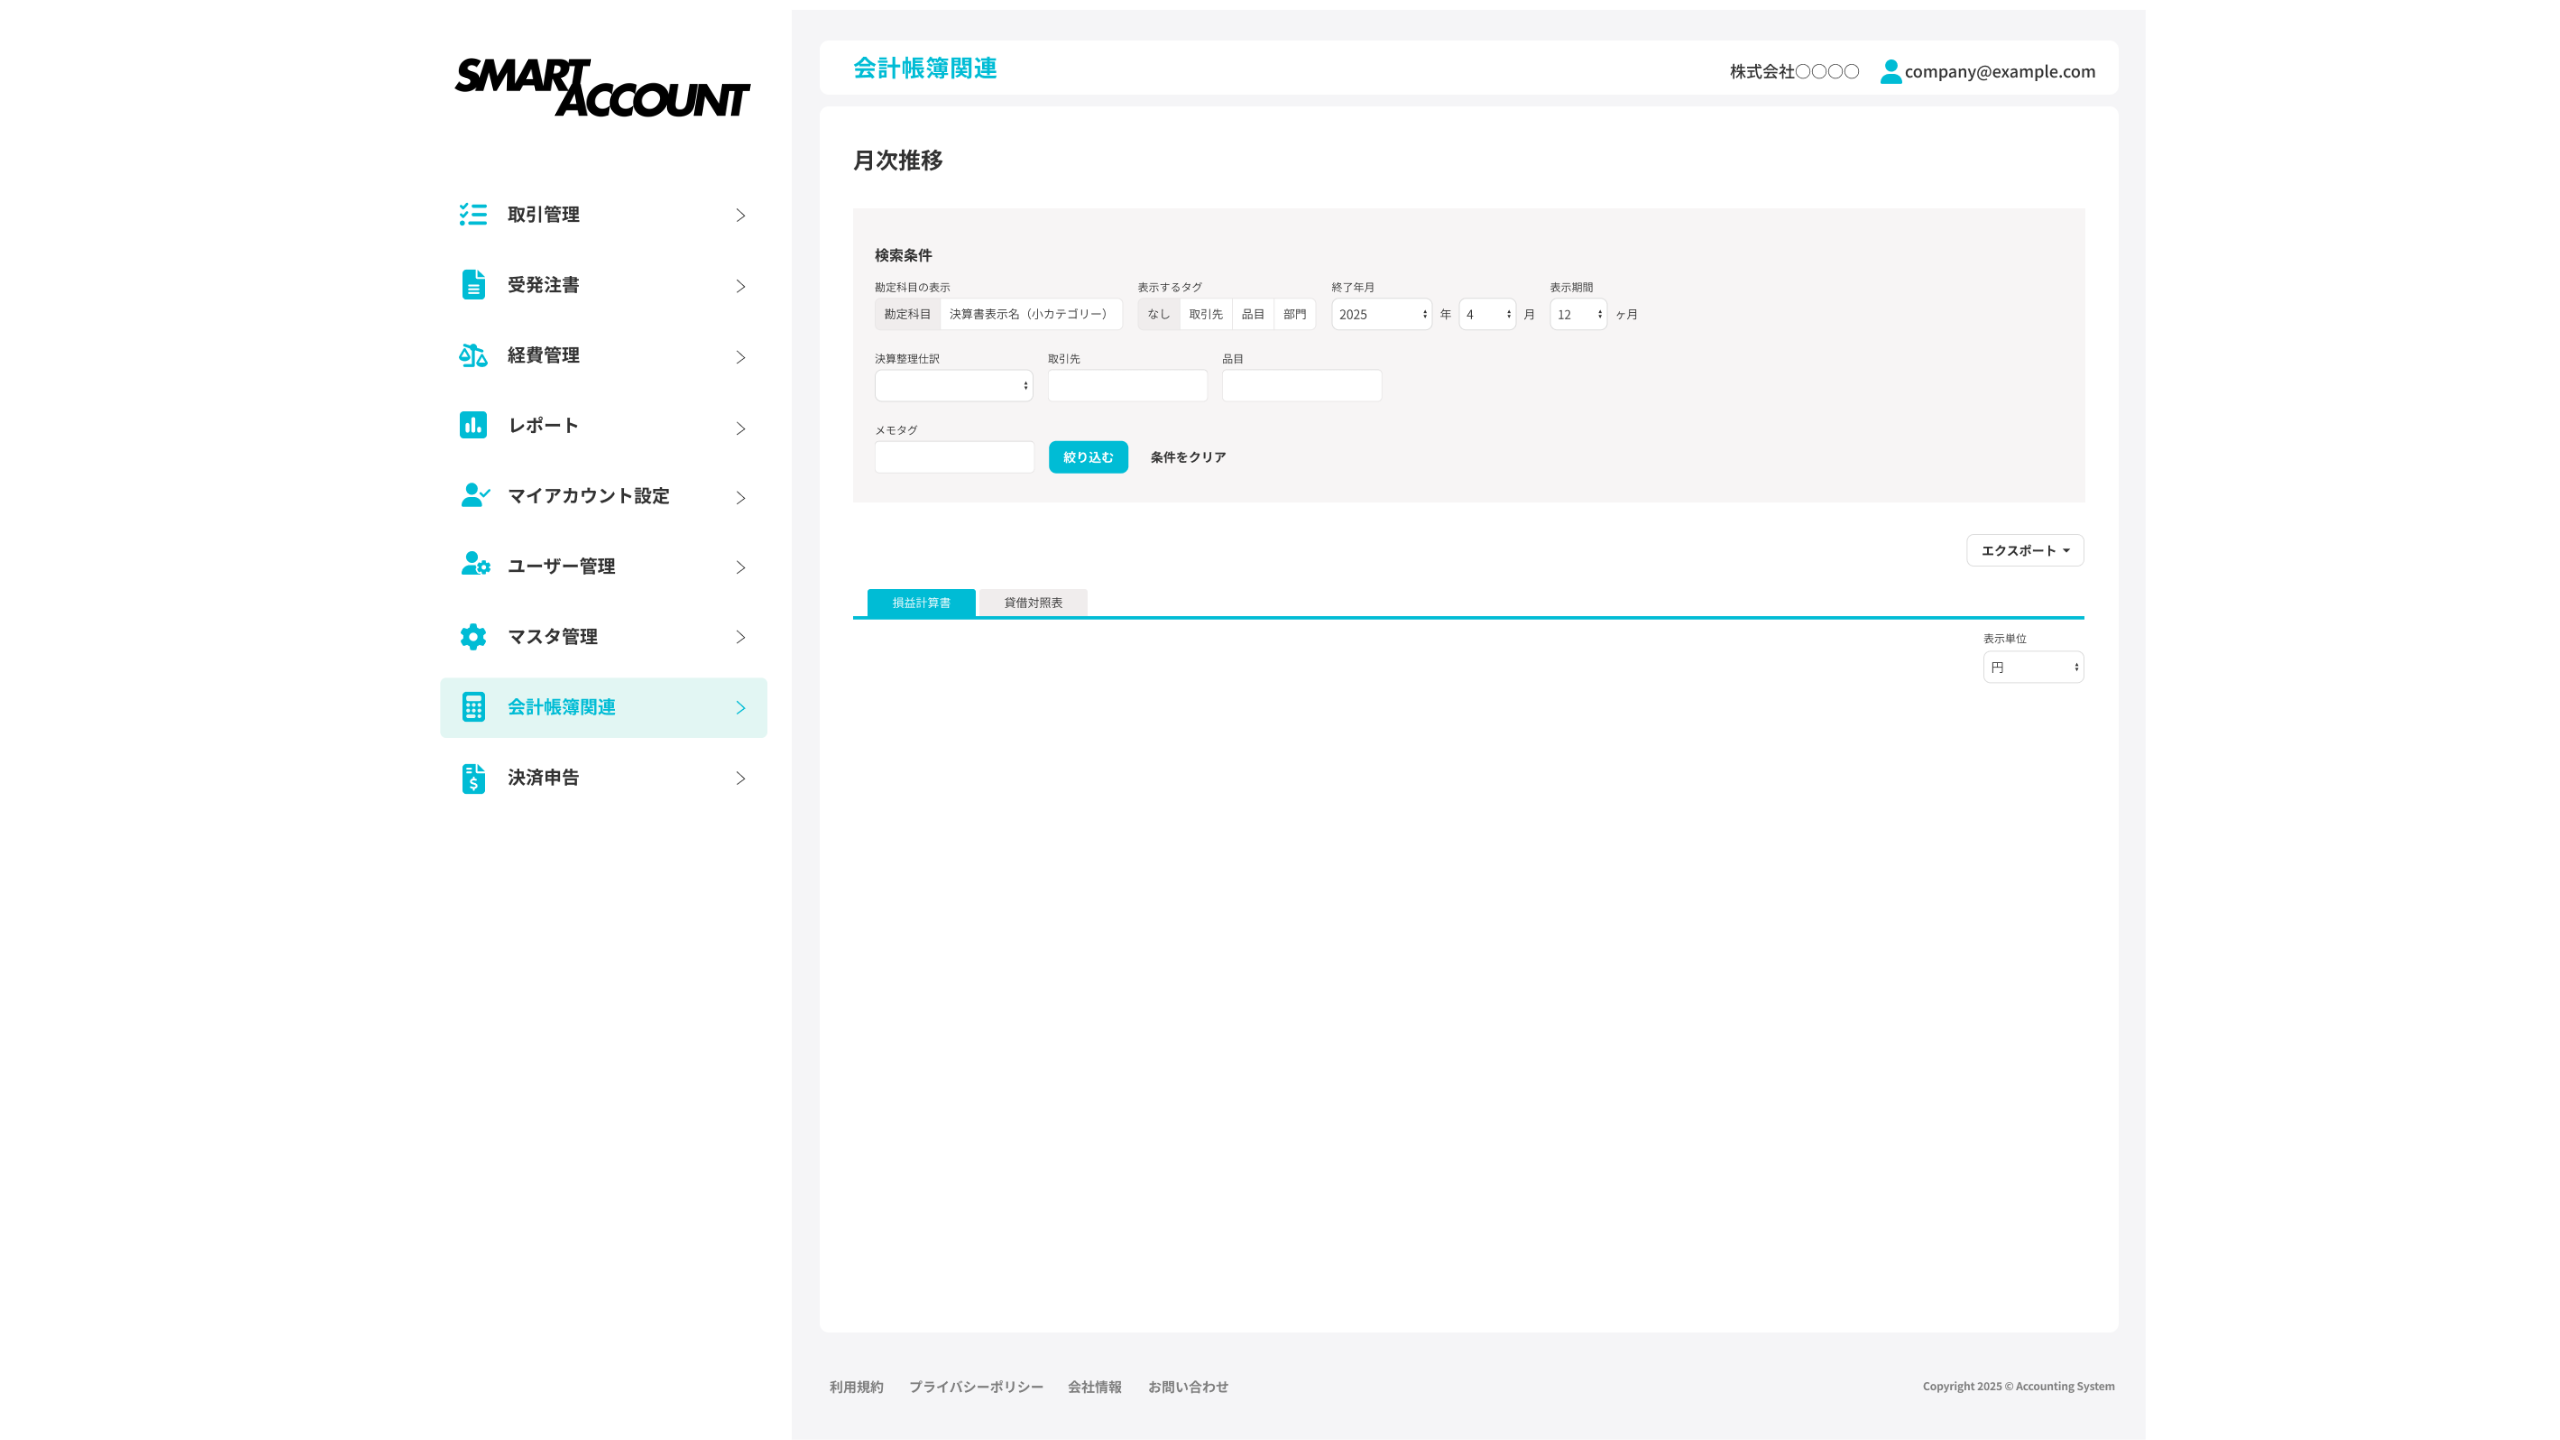This screenshot has width=2560, height=1440.
Task: Open the エクスポート dropdown button
Action: (2024, 550)
